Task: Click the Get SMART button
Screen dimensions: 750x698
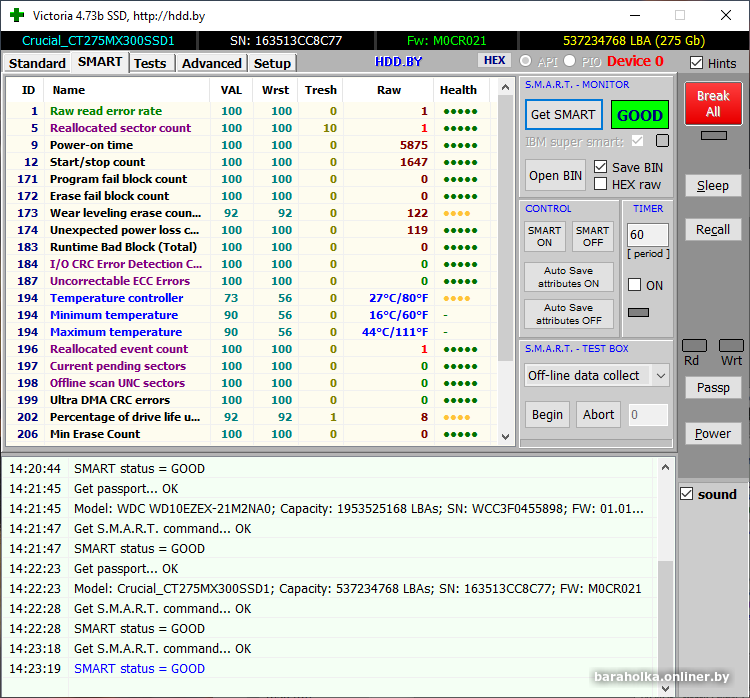Action: tap(563, 115)
